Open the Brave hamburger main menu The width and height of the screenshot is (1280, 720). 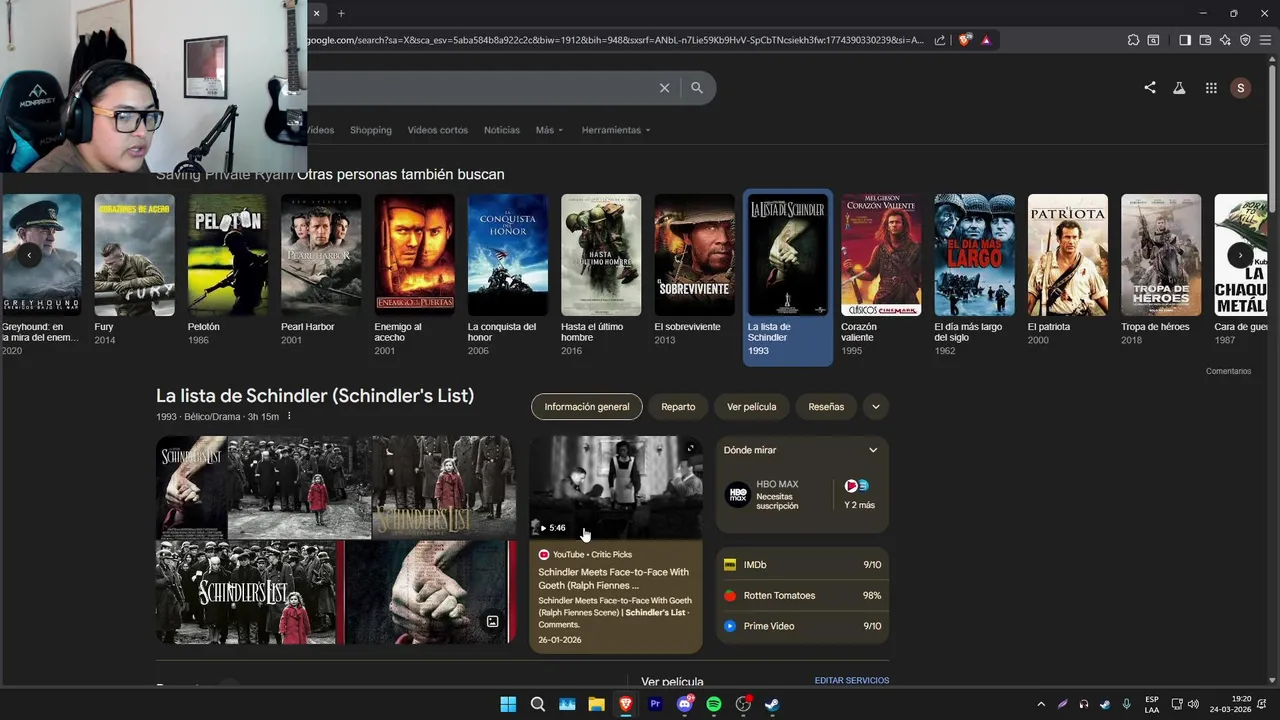(1265, 40)
